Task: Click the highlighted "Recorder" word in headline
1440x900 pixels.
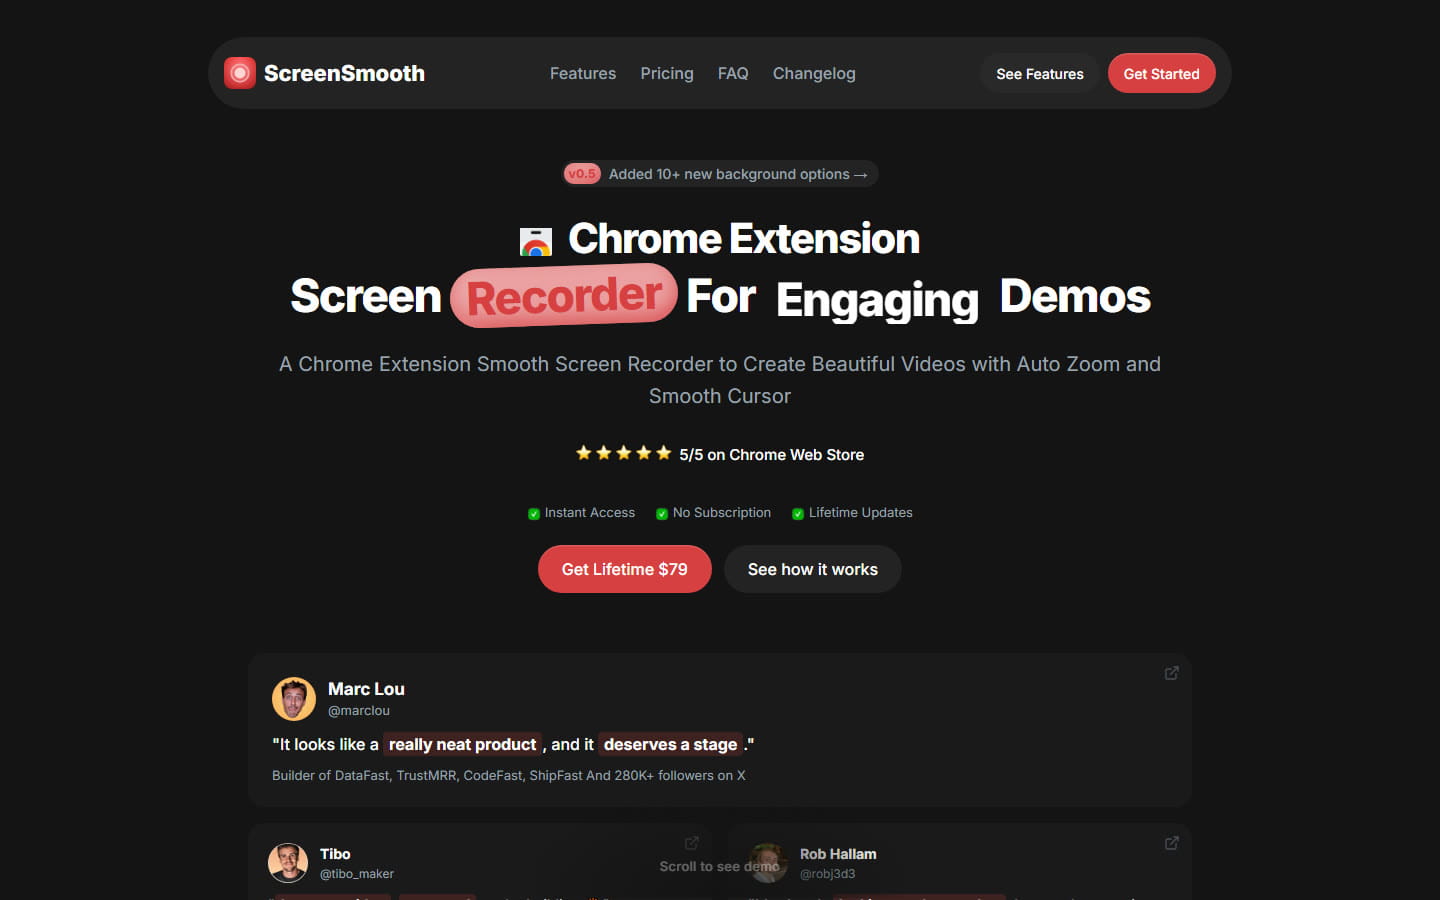Action: [564, 296]
